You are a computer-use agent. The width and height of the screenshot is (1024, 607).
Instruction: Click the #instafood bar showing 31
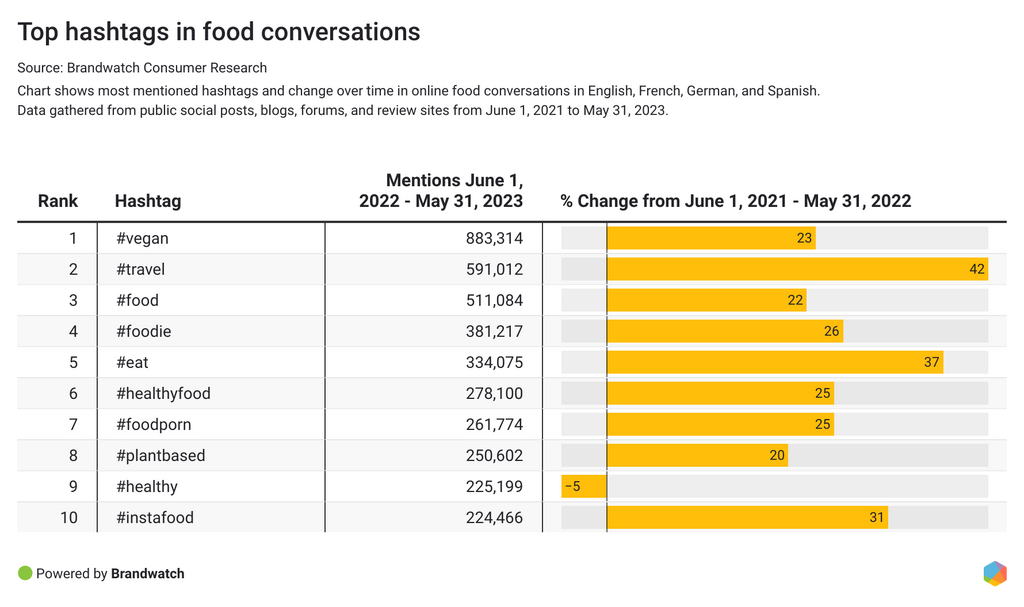(747, 518)
